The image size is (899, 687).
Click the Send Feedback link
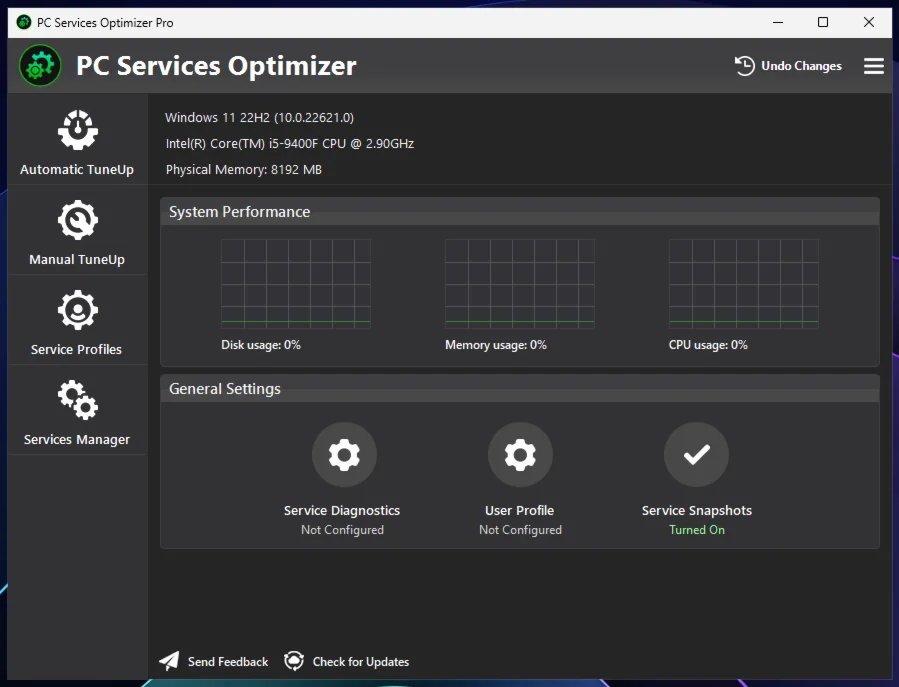click(x=228, y=662)
